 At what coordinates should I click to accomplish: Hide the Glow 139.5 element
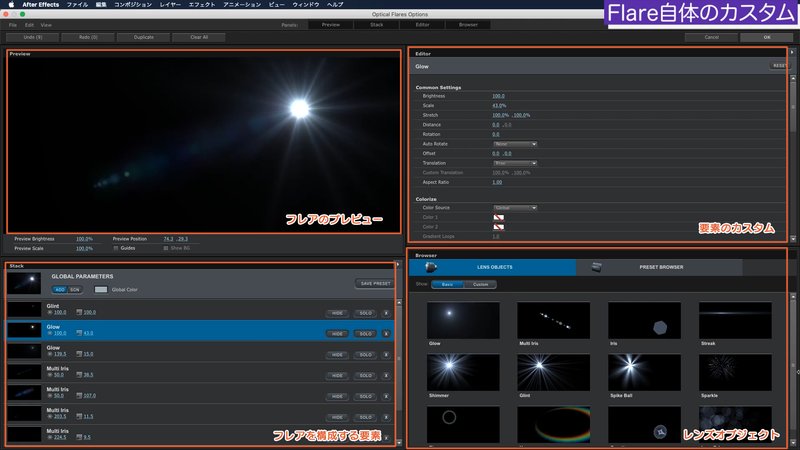tap(337, 355)
